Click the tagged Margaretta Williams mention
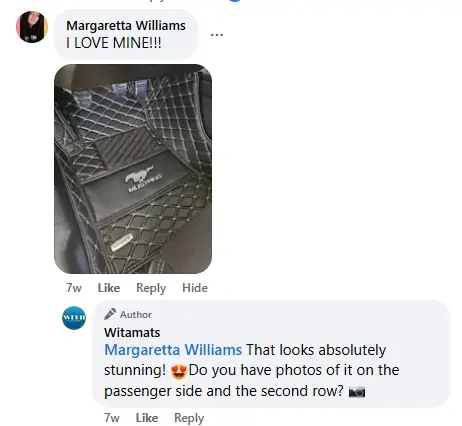Image resolution: width=462 pixels, height=426 pixels. point(173,350)
